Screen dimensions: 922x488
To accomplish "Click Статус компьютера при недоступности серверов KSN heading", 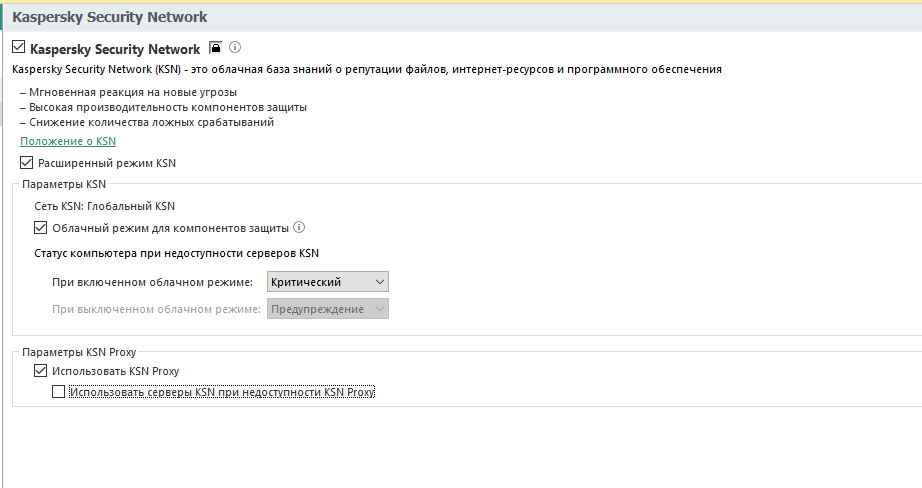I will (176, 253).
